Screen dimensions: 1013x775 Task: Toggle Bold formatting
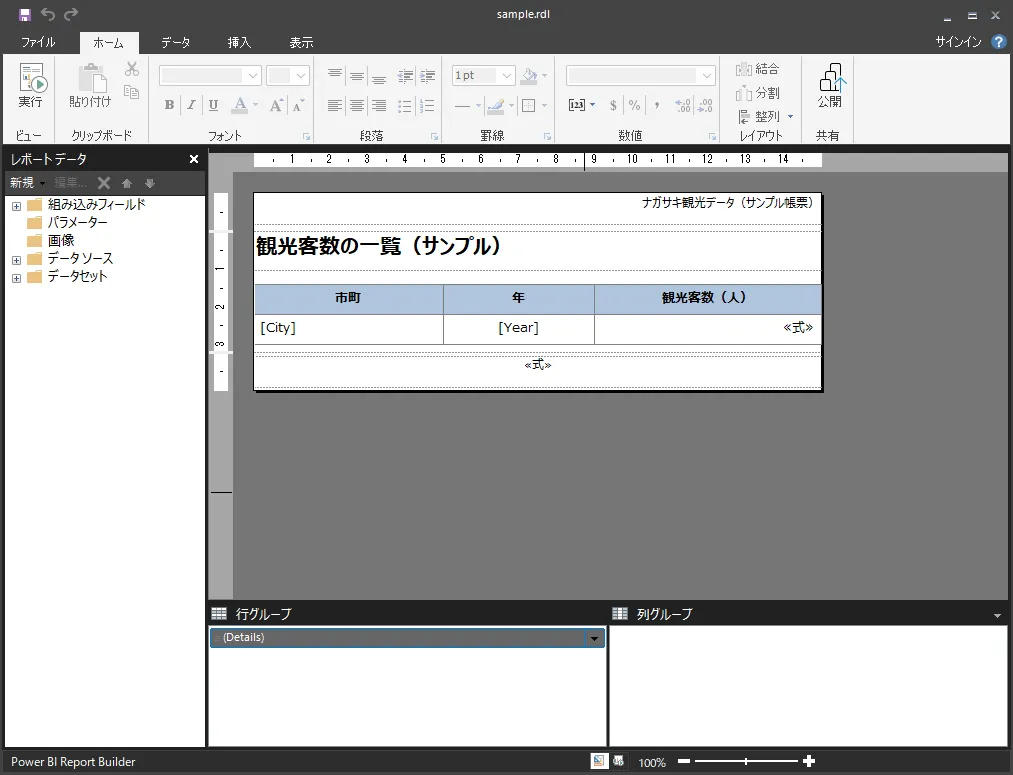tap(169, 105)
